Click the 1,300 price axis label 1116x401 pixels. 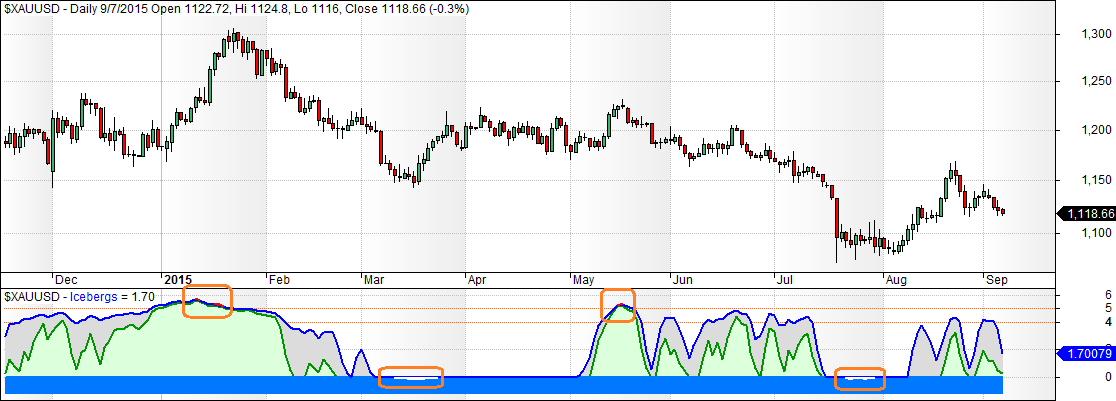point(1084,34)
